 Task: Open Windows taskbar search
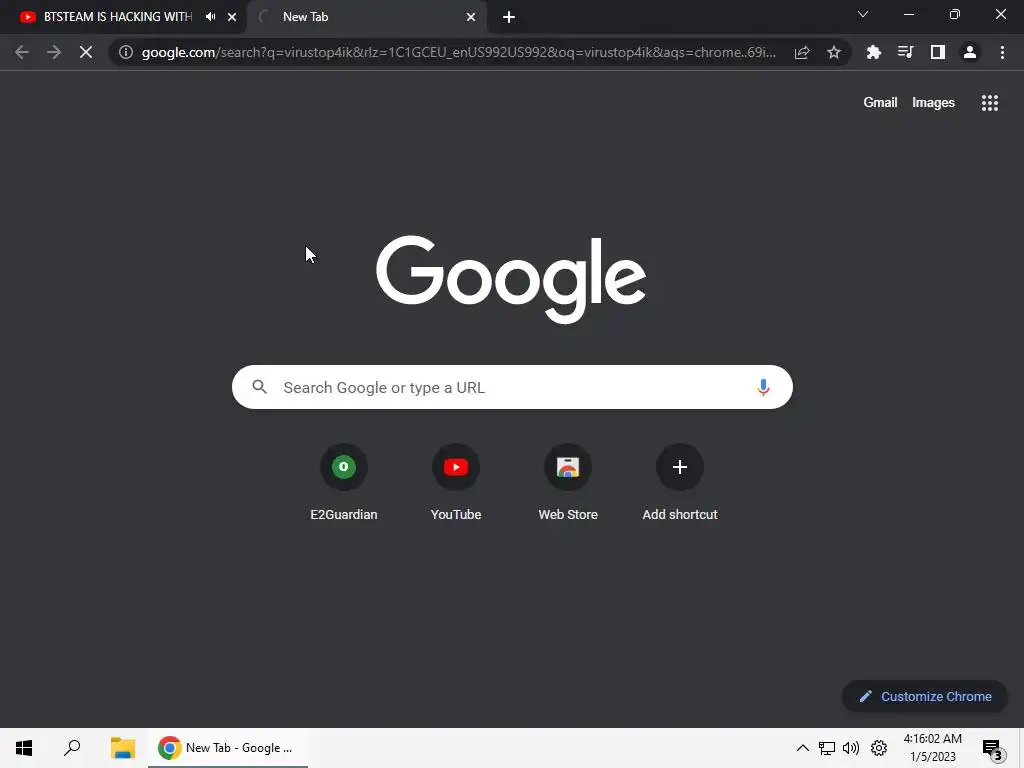(72, 748)
